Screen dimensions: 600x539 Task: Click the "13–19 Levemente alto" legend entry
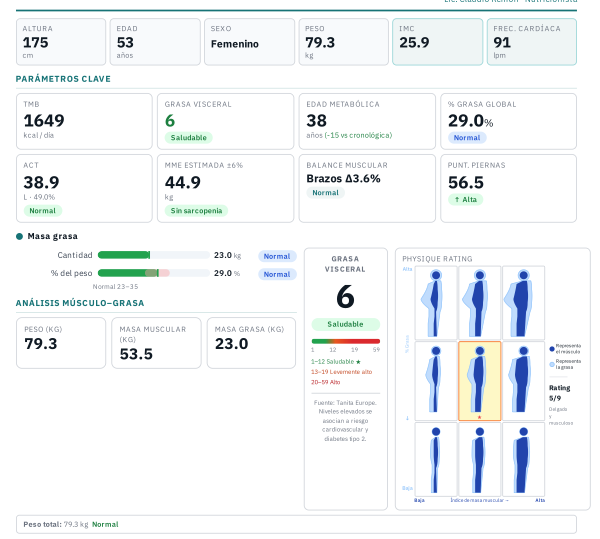click(341, 372)
